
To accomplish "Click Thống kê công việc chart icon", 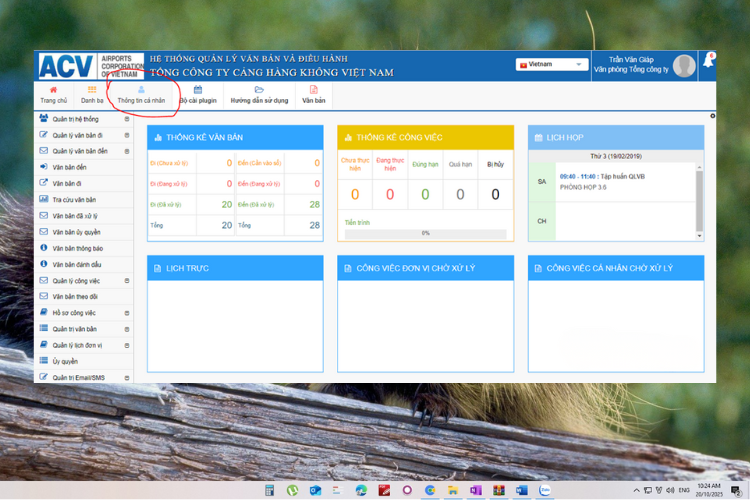I will click(x=348, y=138).
